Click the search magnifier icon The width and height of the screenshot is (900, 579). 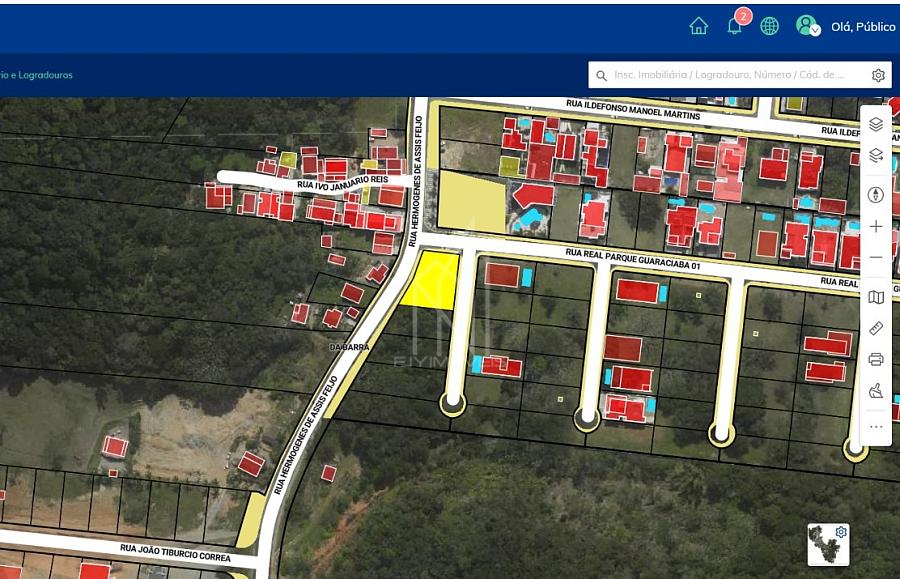[x=601, y=75]
